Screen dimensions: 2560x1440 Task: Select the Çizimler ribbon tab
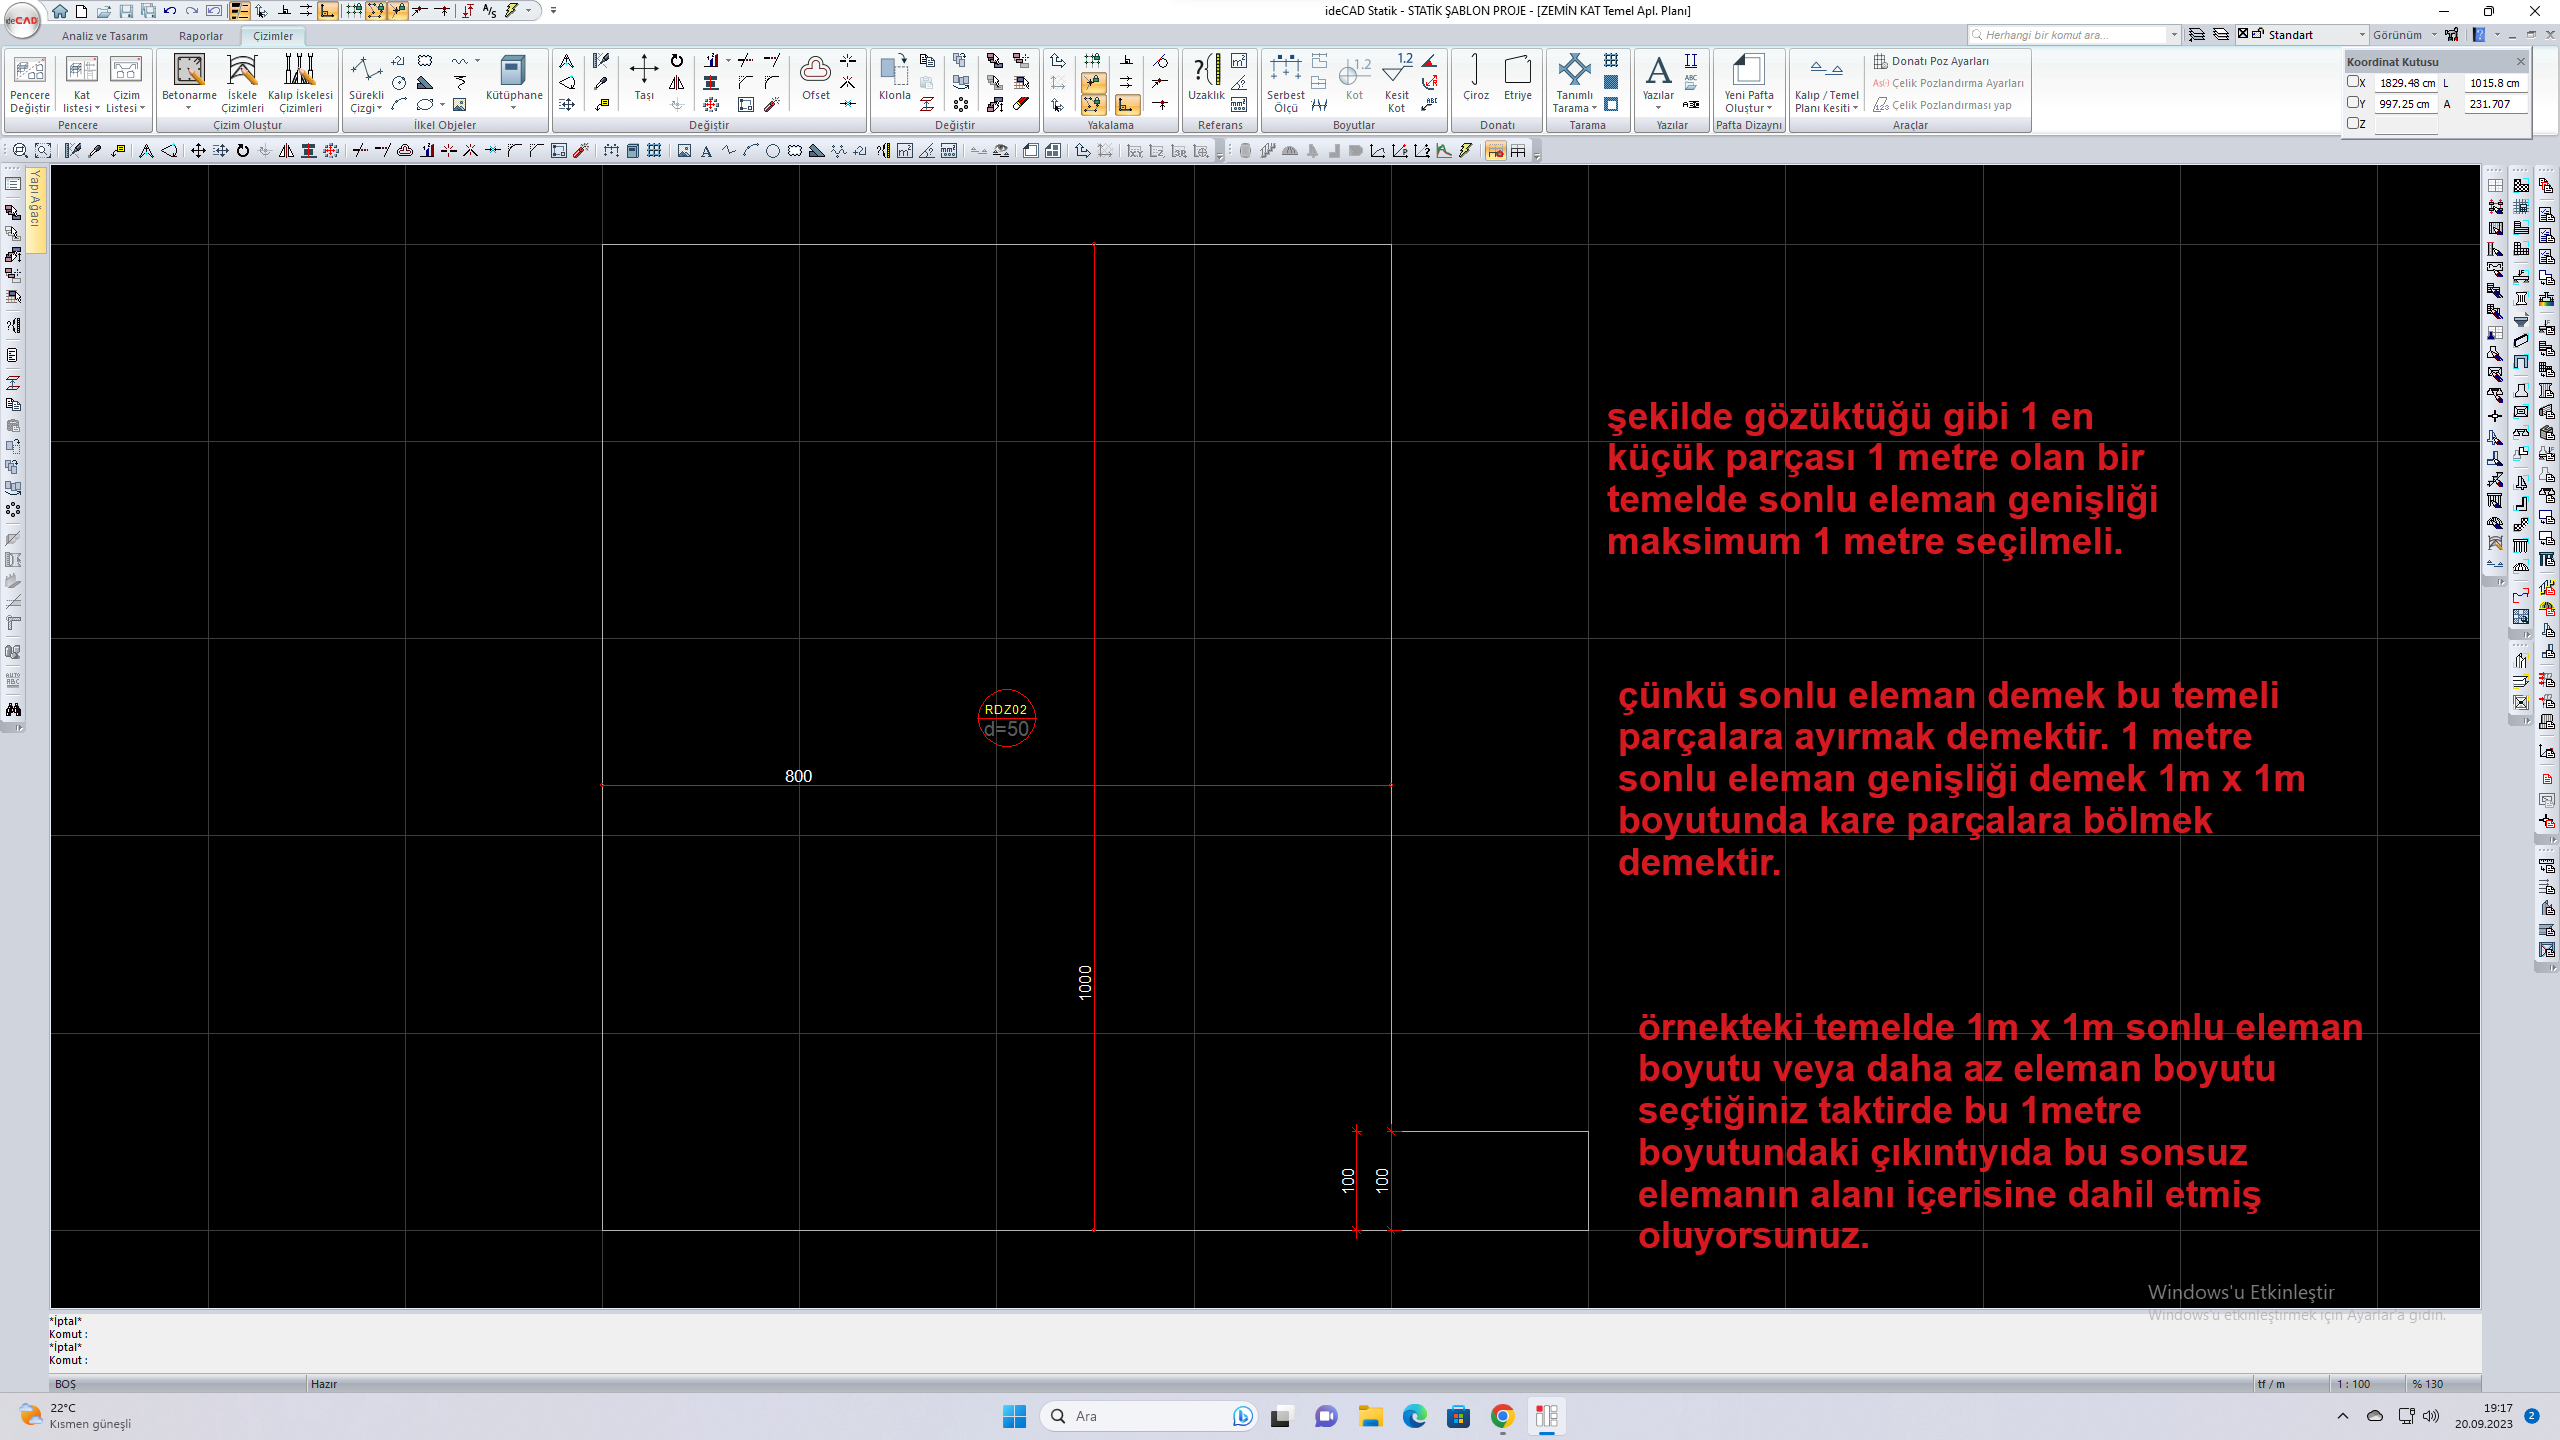point(273,36)
